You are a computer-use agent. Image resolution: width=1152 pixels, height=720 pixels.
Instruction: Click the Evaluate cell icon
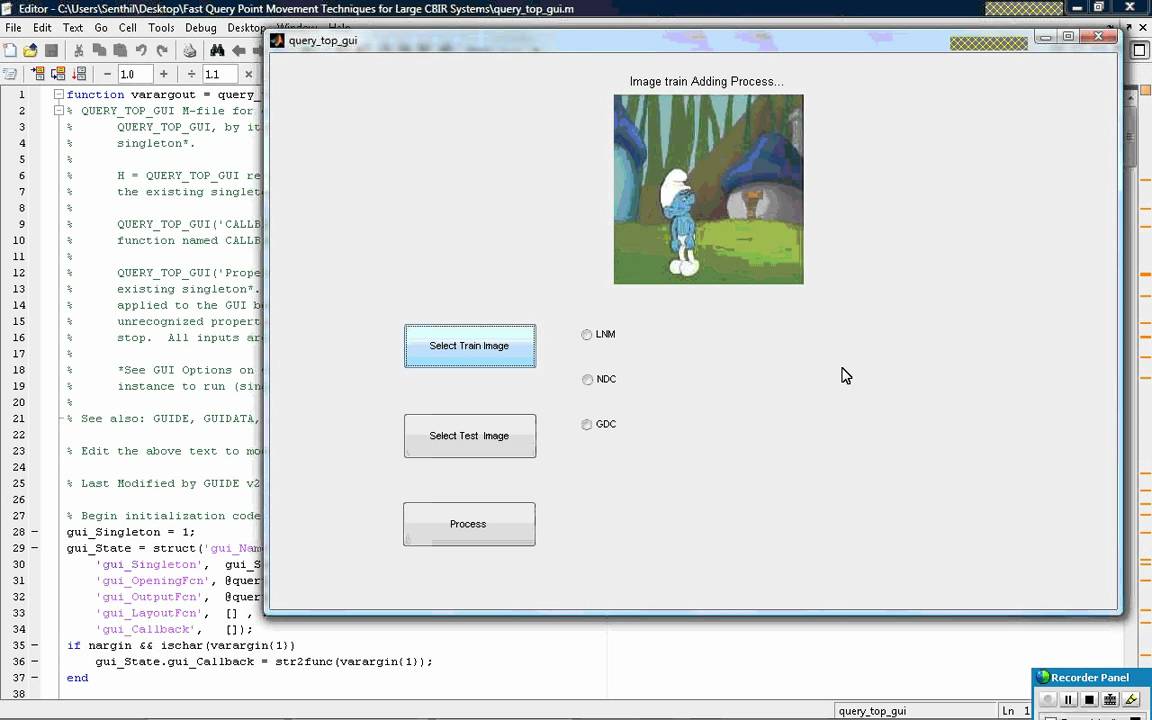pyautogui.click(x=37, y=73)
